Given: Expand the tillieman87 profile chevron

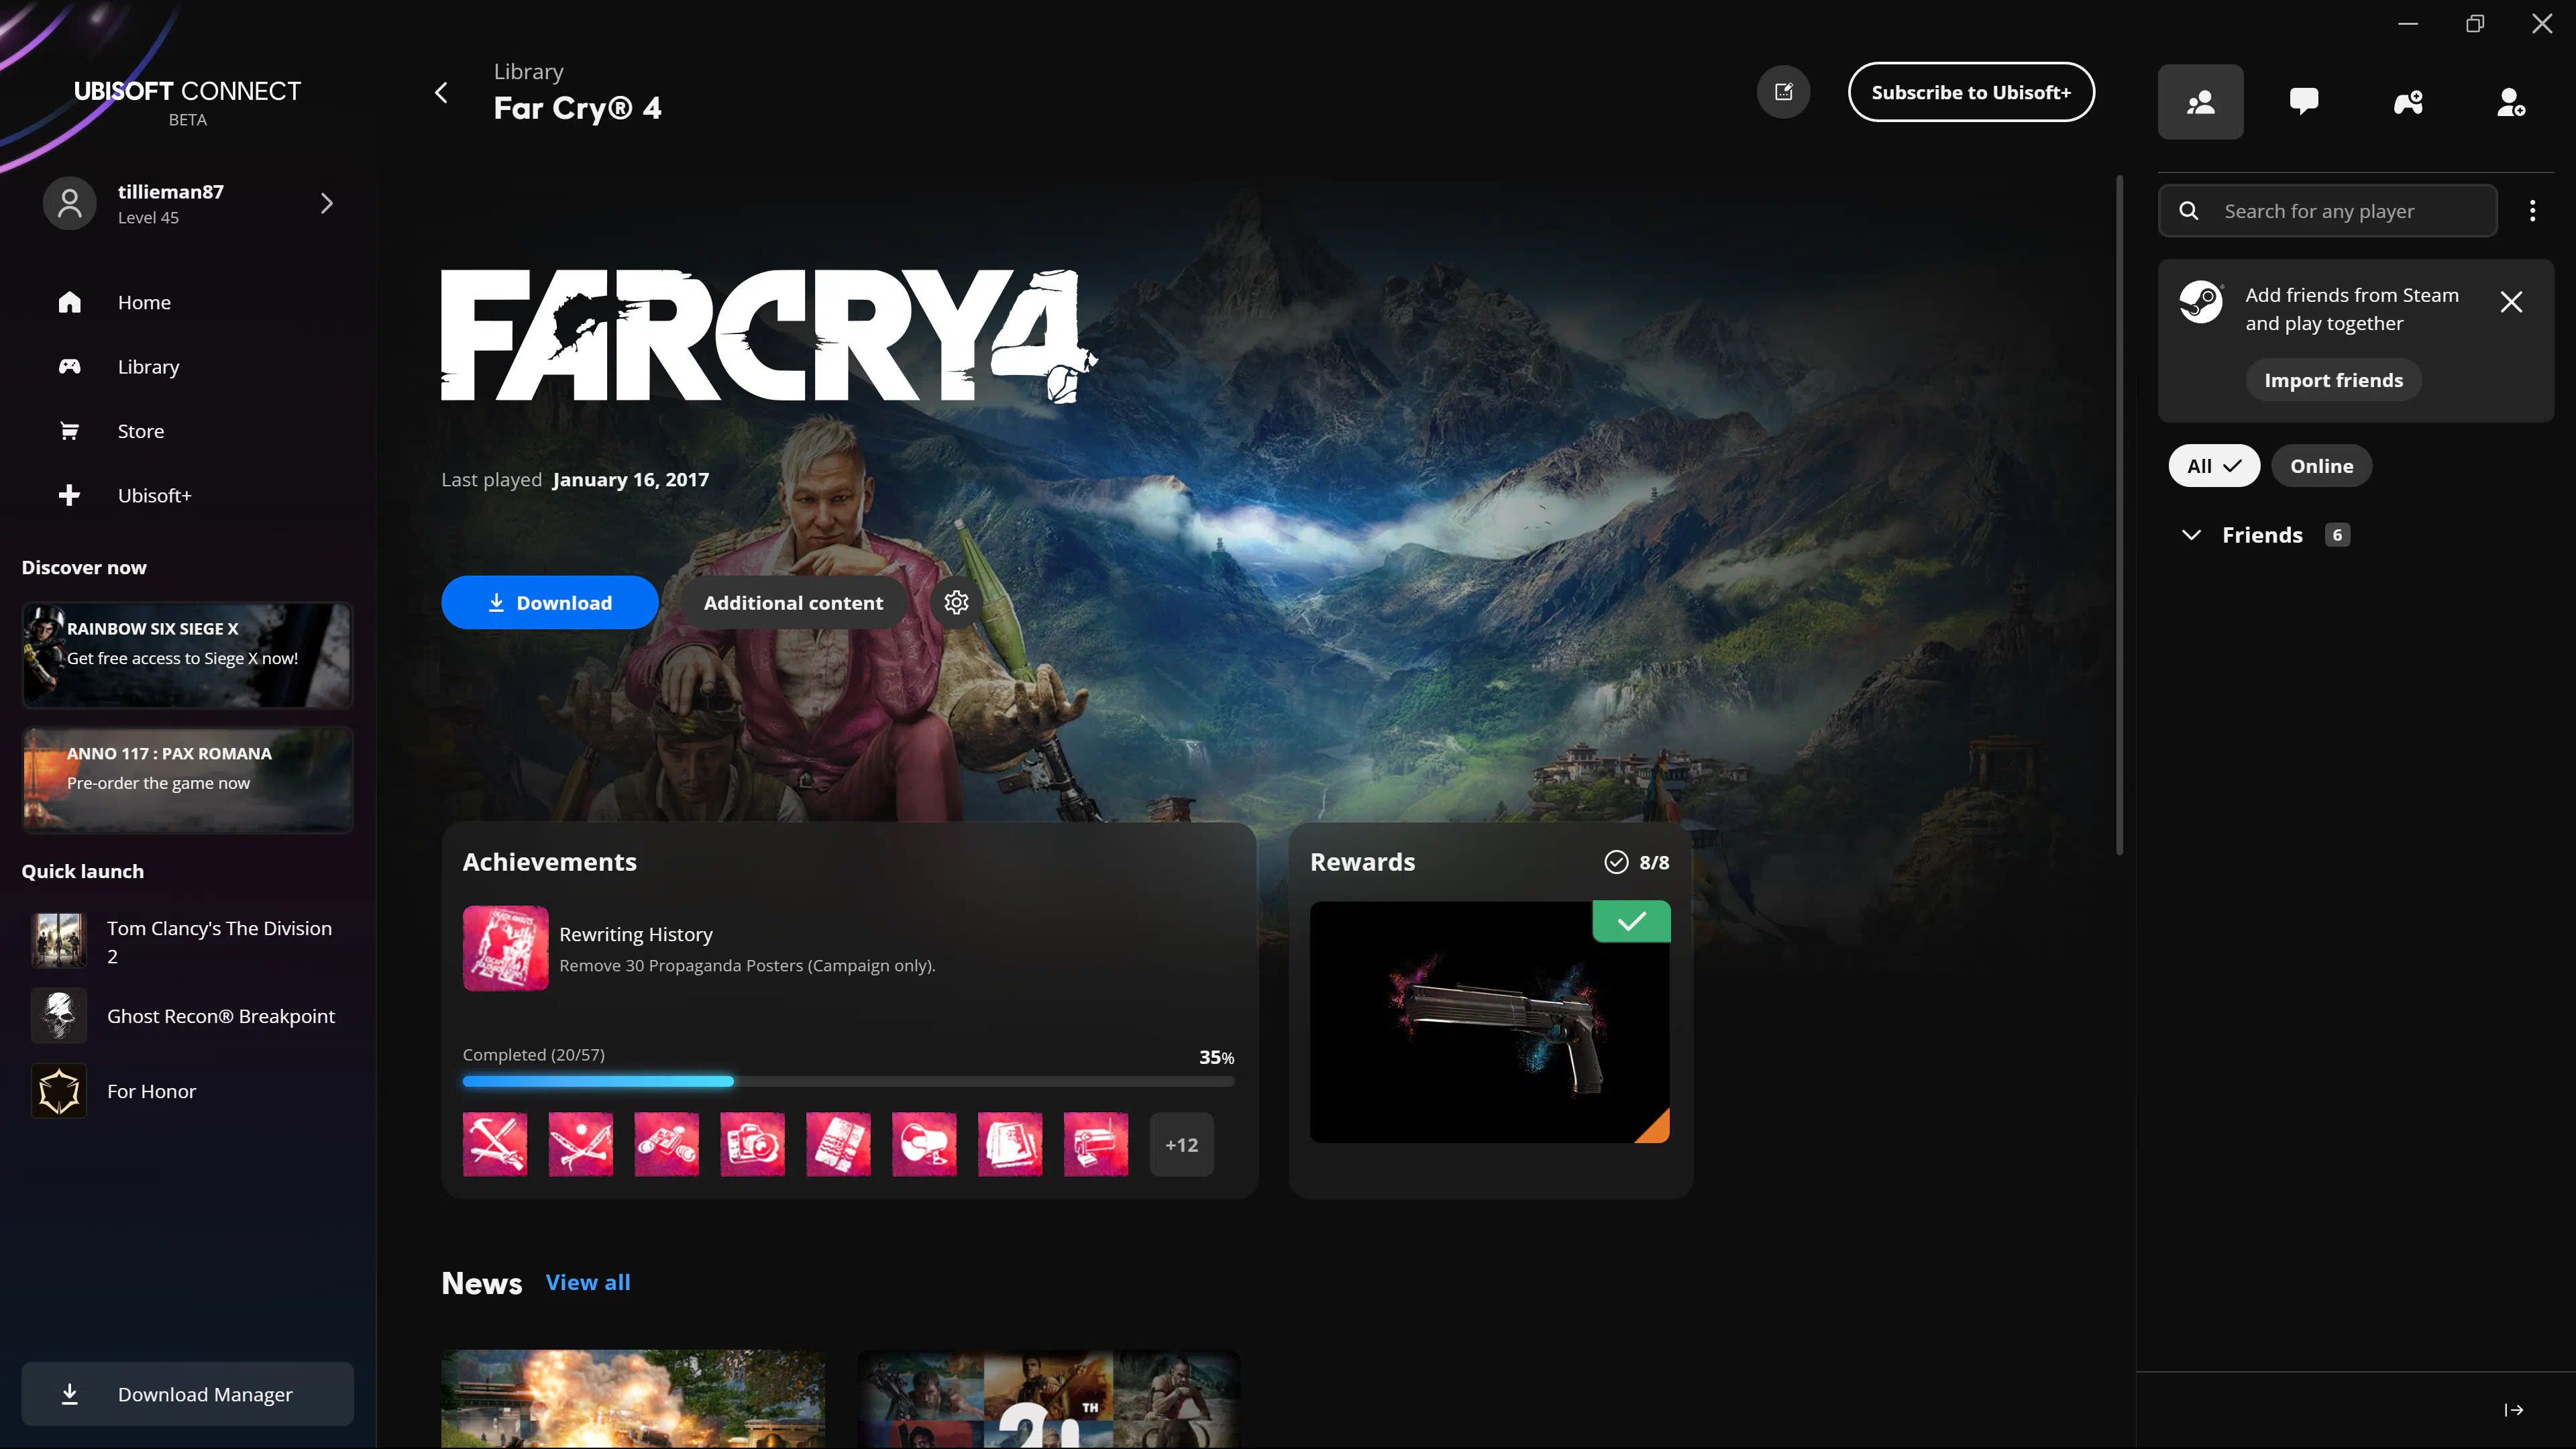Looking at the screenshot, I should (x=327, y=204).
